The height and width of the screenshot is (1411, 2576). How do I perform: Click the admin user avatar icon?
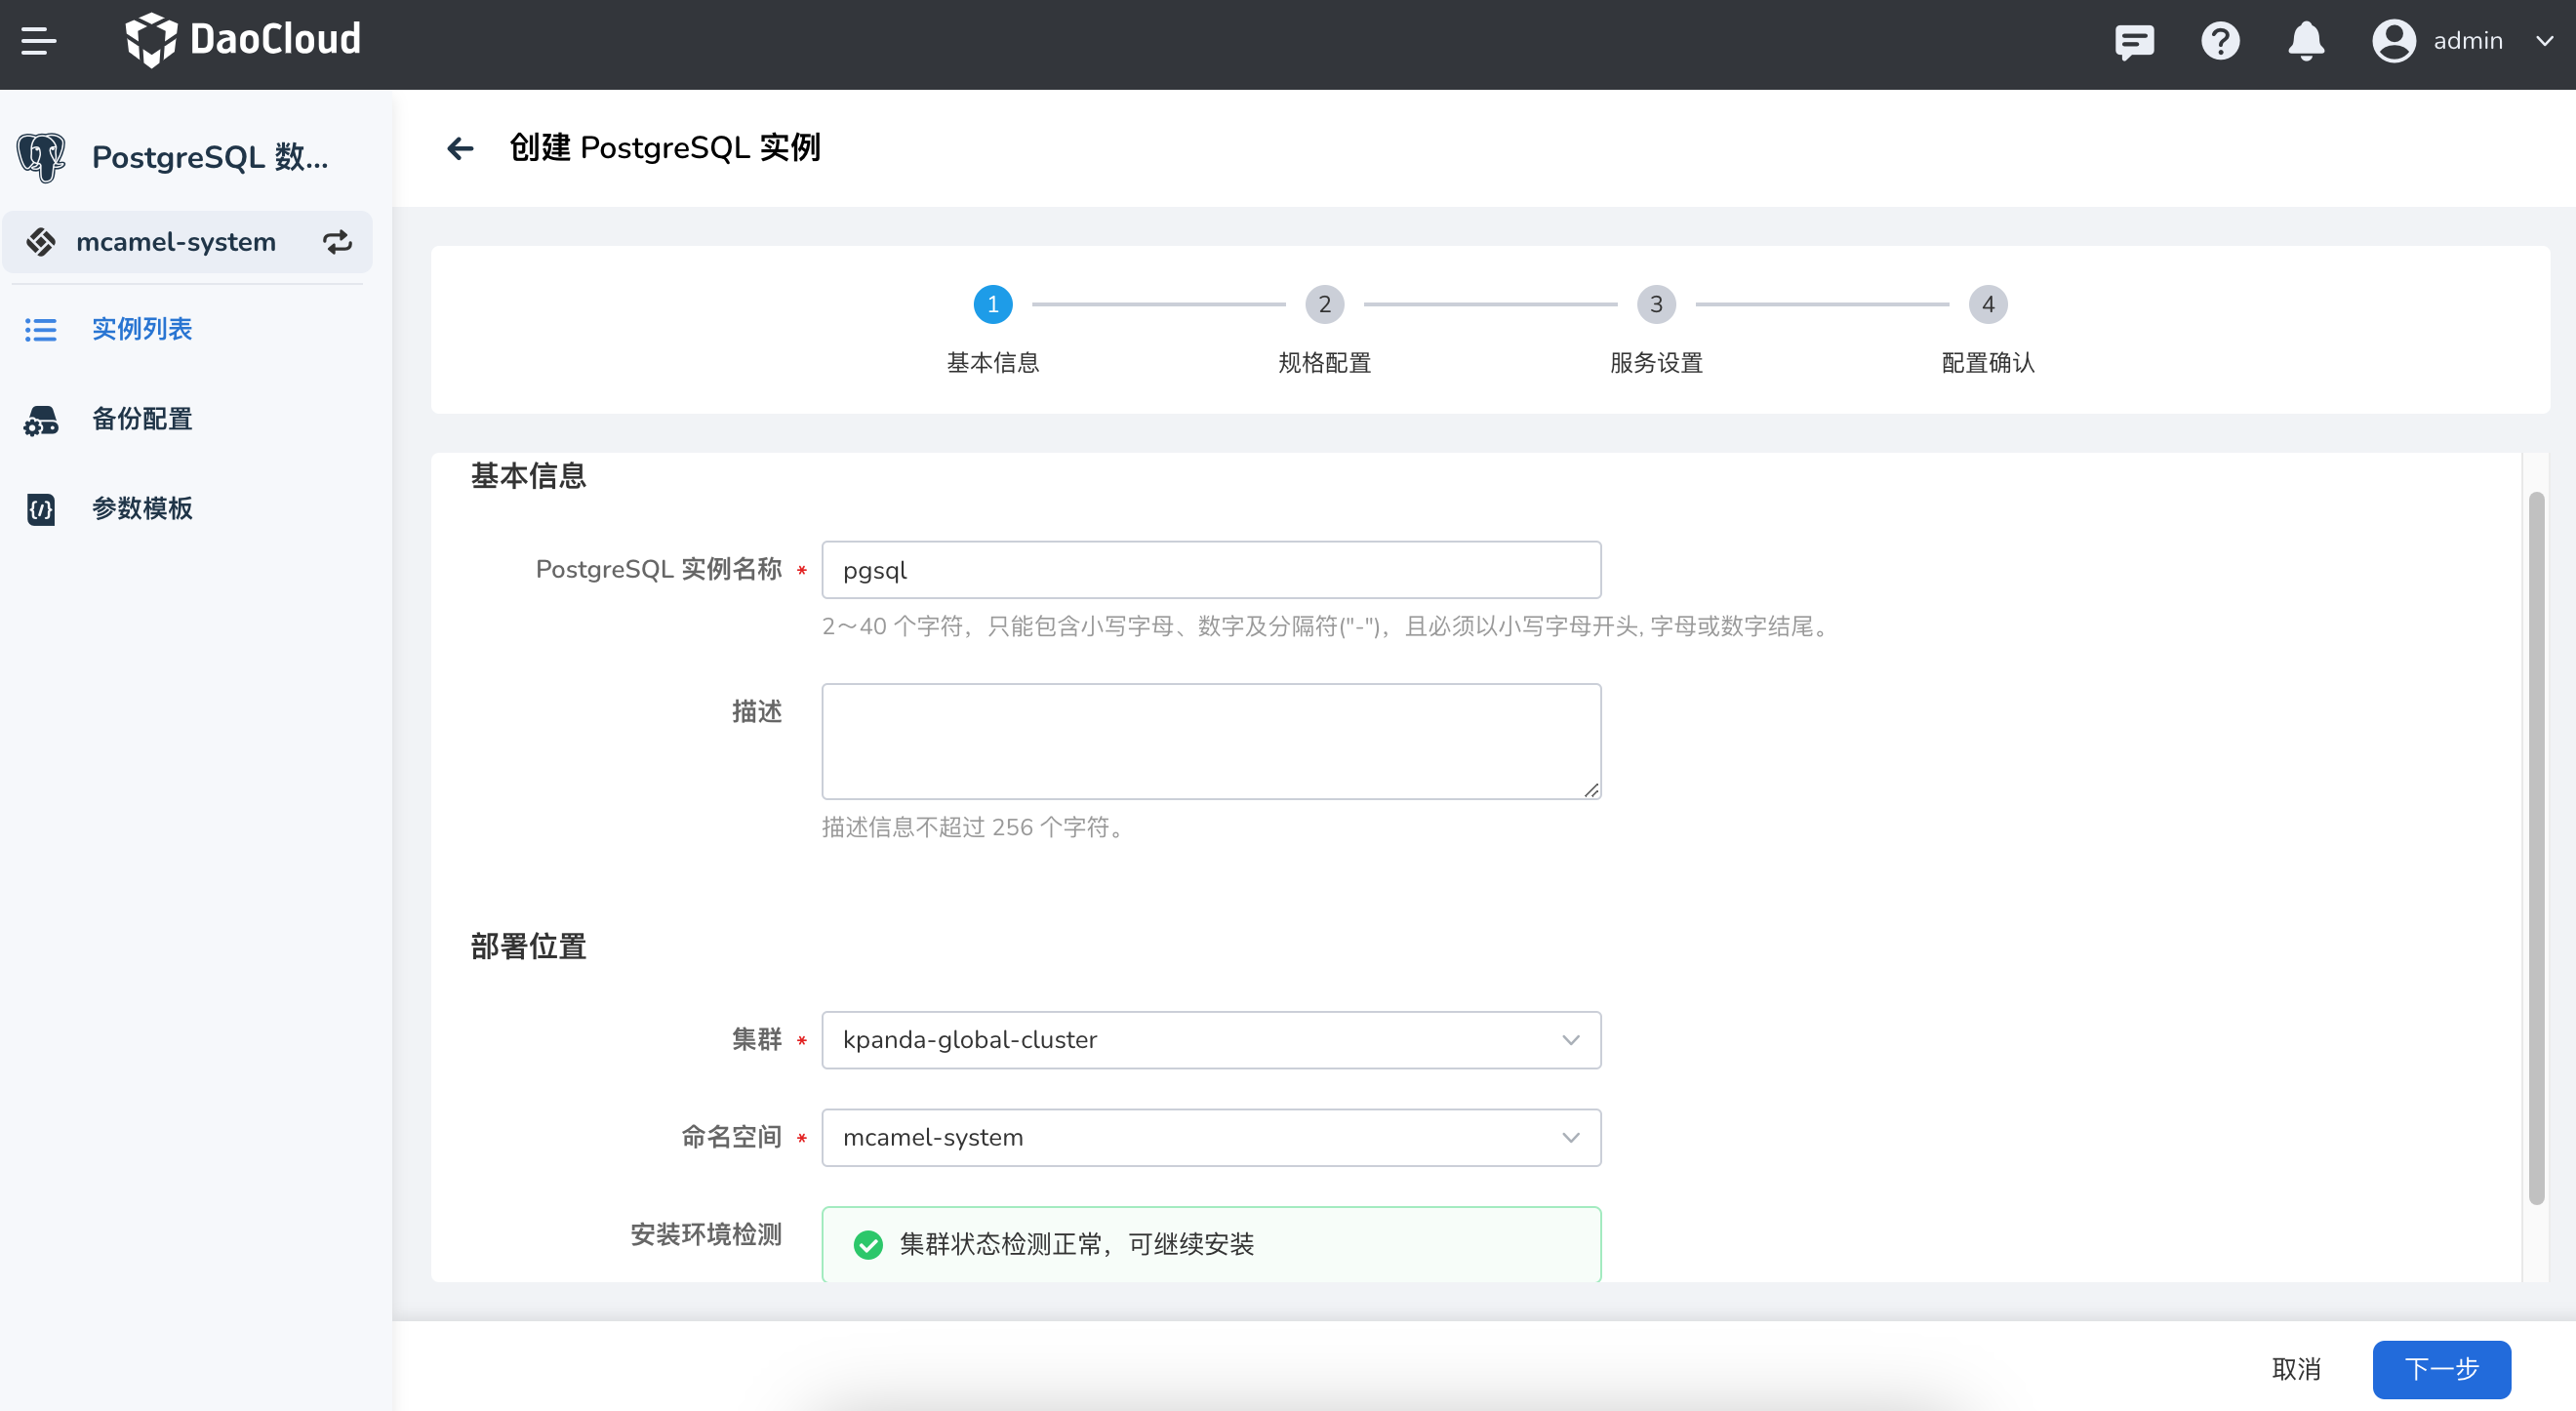click(2393, 41)
